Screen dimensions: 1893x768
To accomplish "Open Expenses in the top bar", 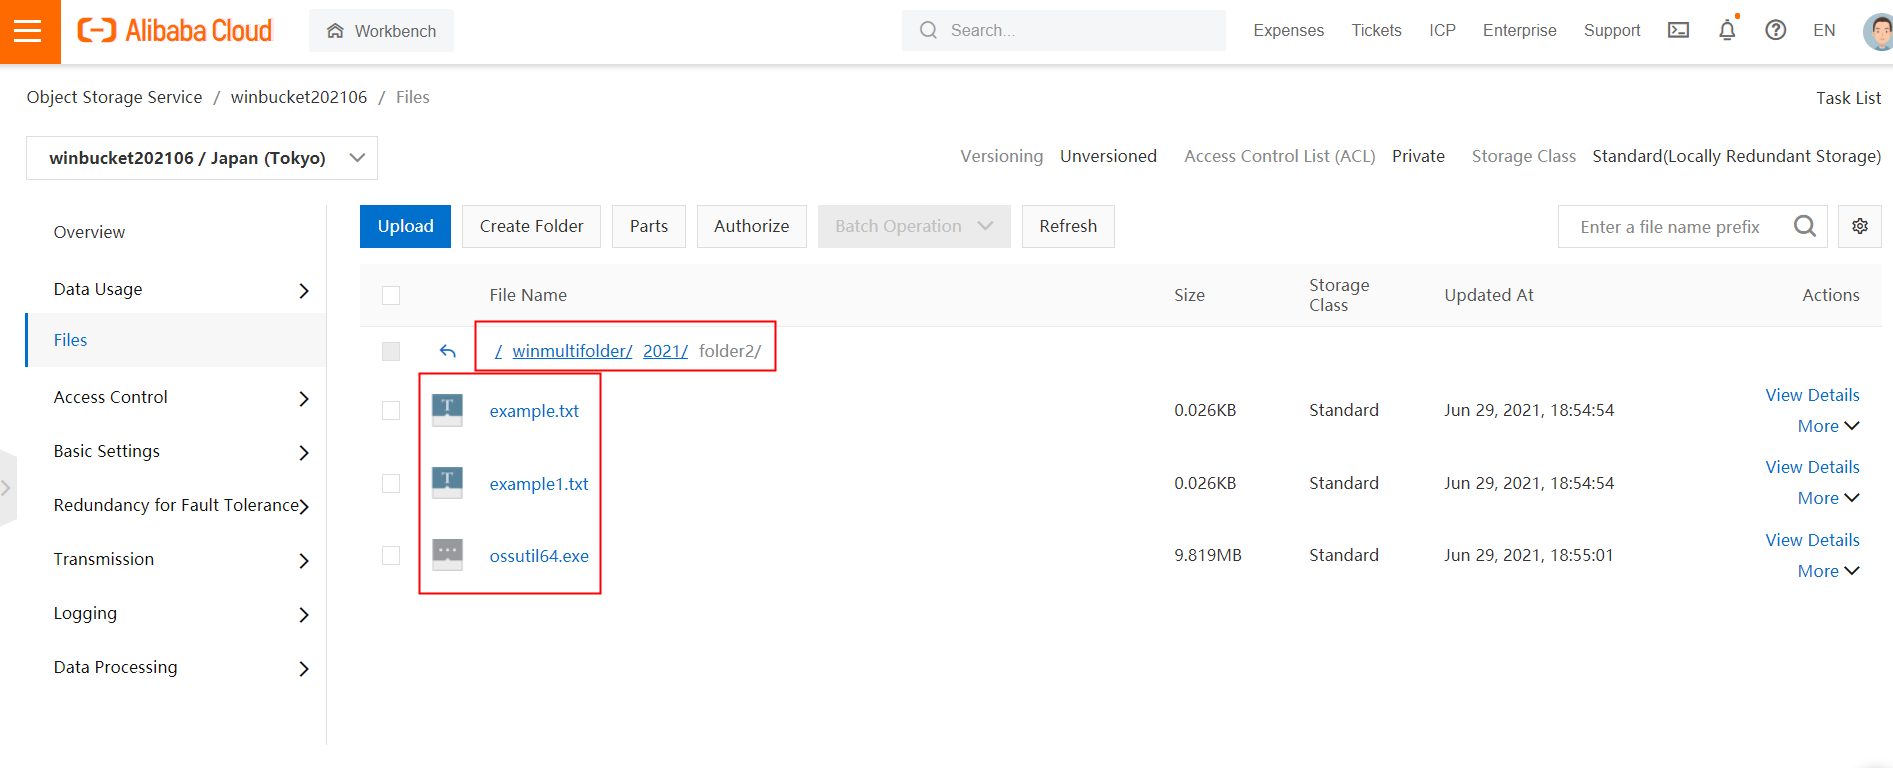I will 1288,30.
